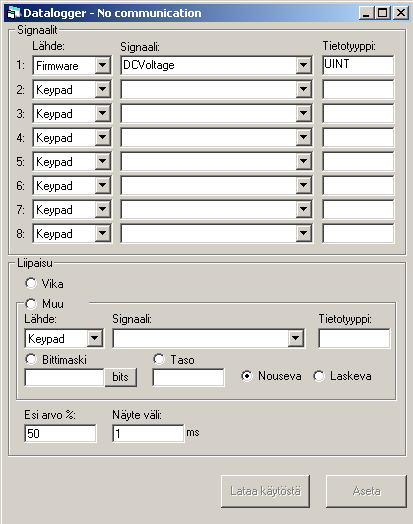
Task: Choose the Taso radio option
Action: (x=159, y=359)
